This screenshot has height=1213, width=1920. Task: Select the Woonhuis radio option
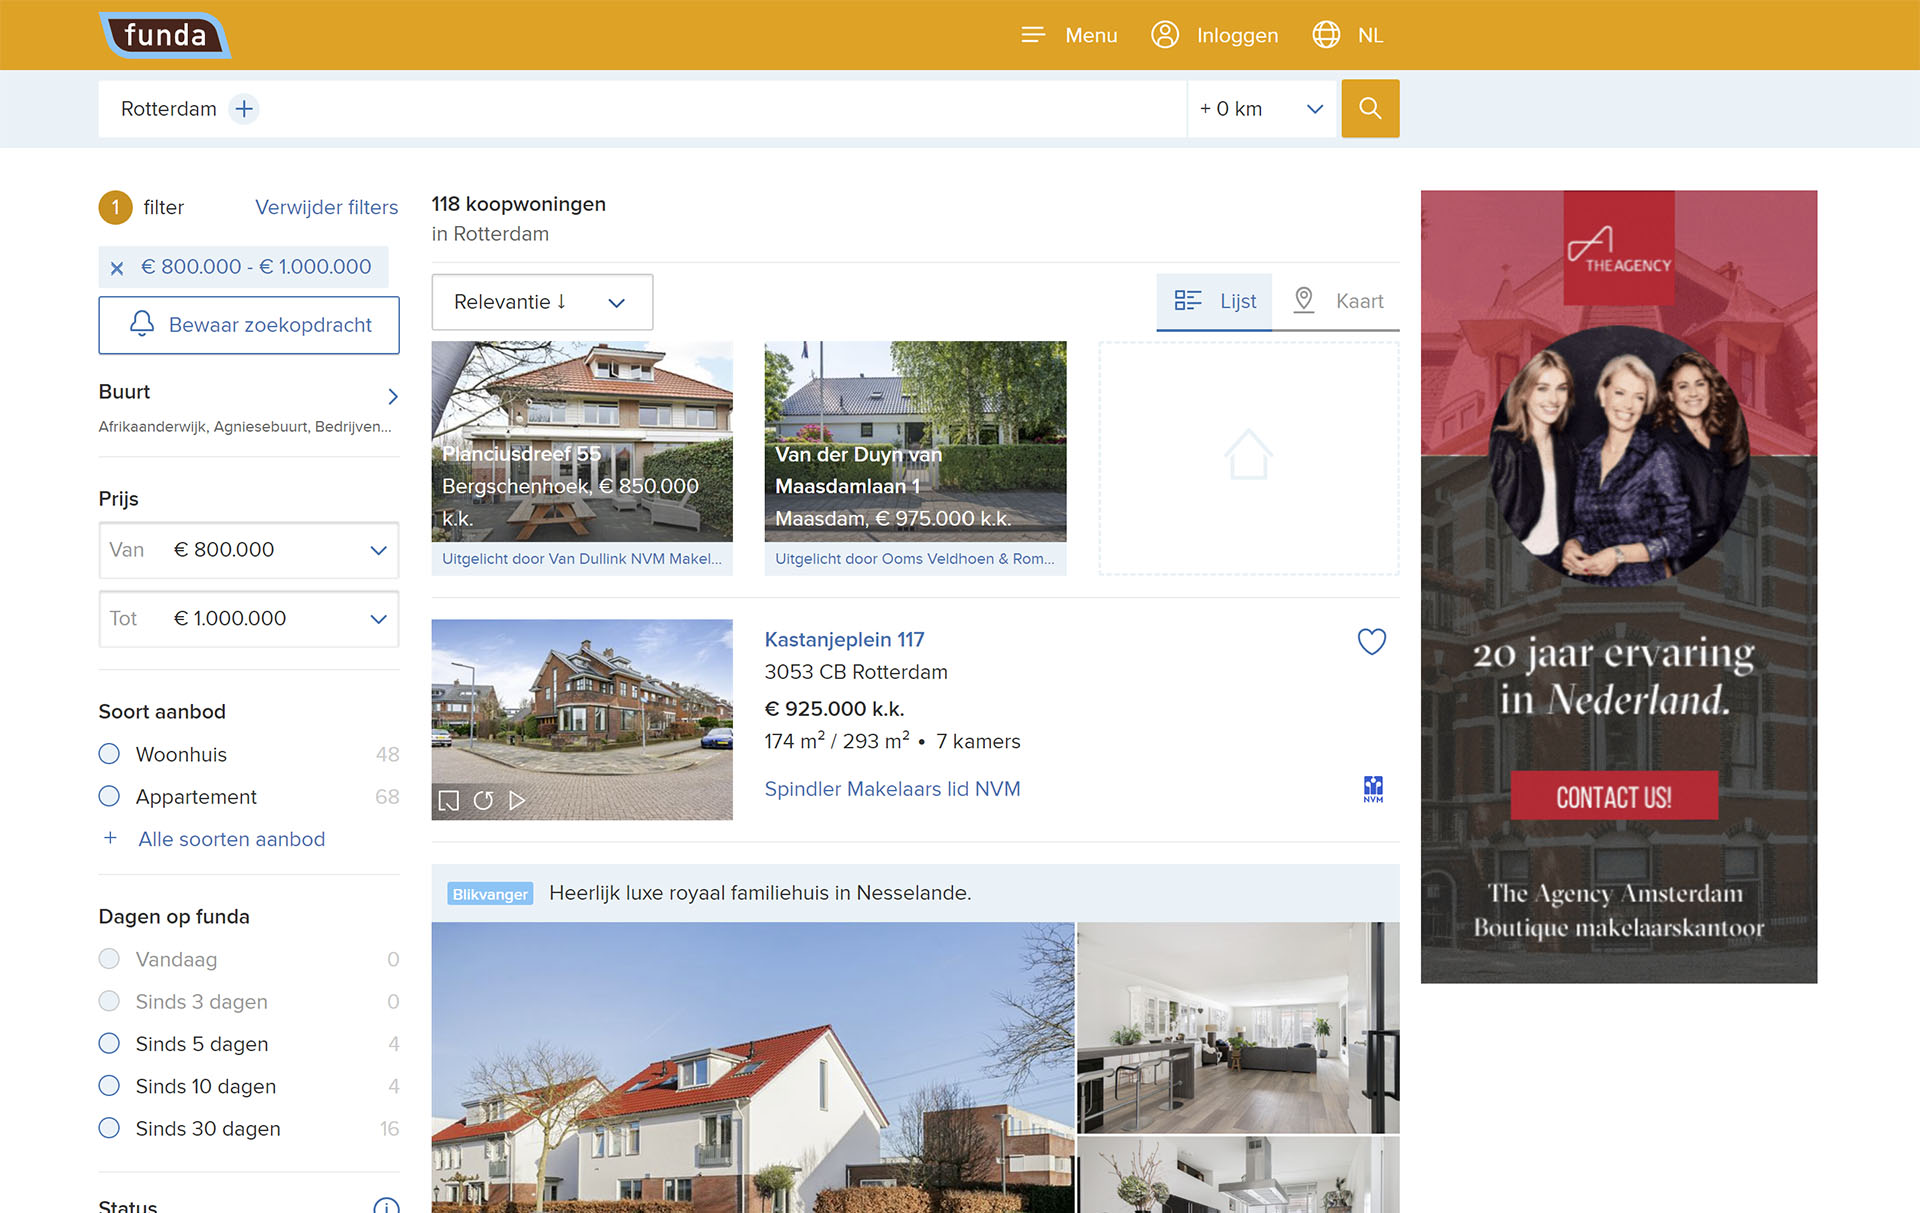click(109, 754)
